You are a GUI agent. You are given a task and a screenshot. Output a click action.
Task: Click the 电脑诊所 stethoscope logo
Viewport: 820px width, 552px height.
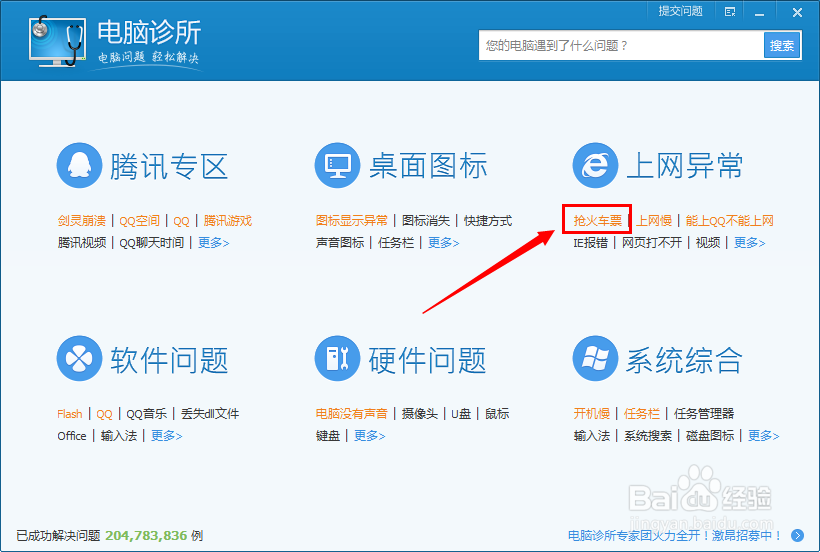pyautogui.click(x=58, y=41)
